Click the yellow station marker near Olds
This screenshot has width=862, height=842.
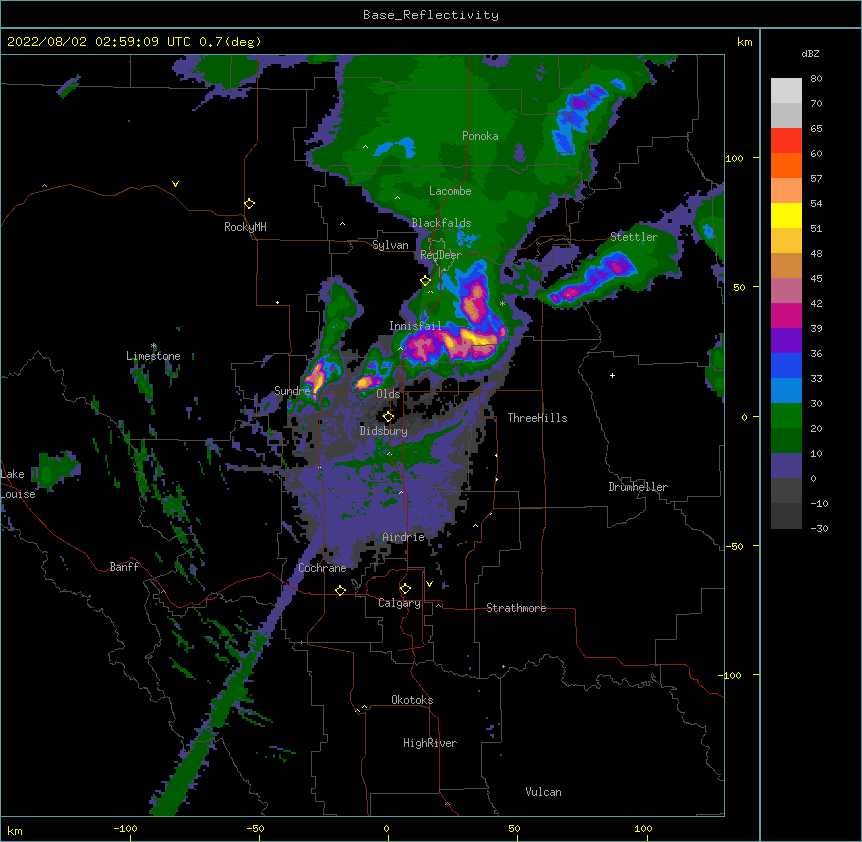click(388, 417)
